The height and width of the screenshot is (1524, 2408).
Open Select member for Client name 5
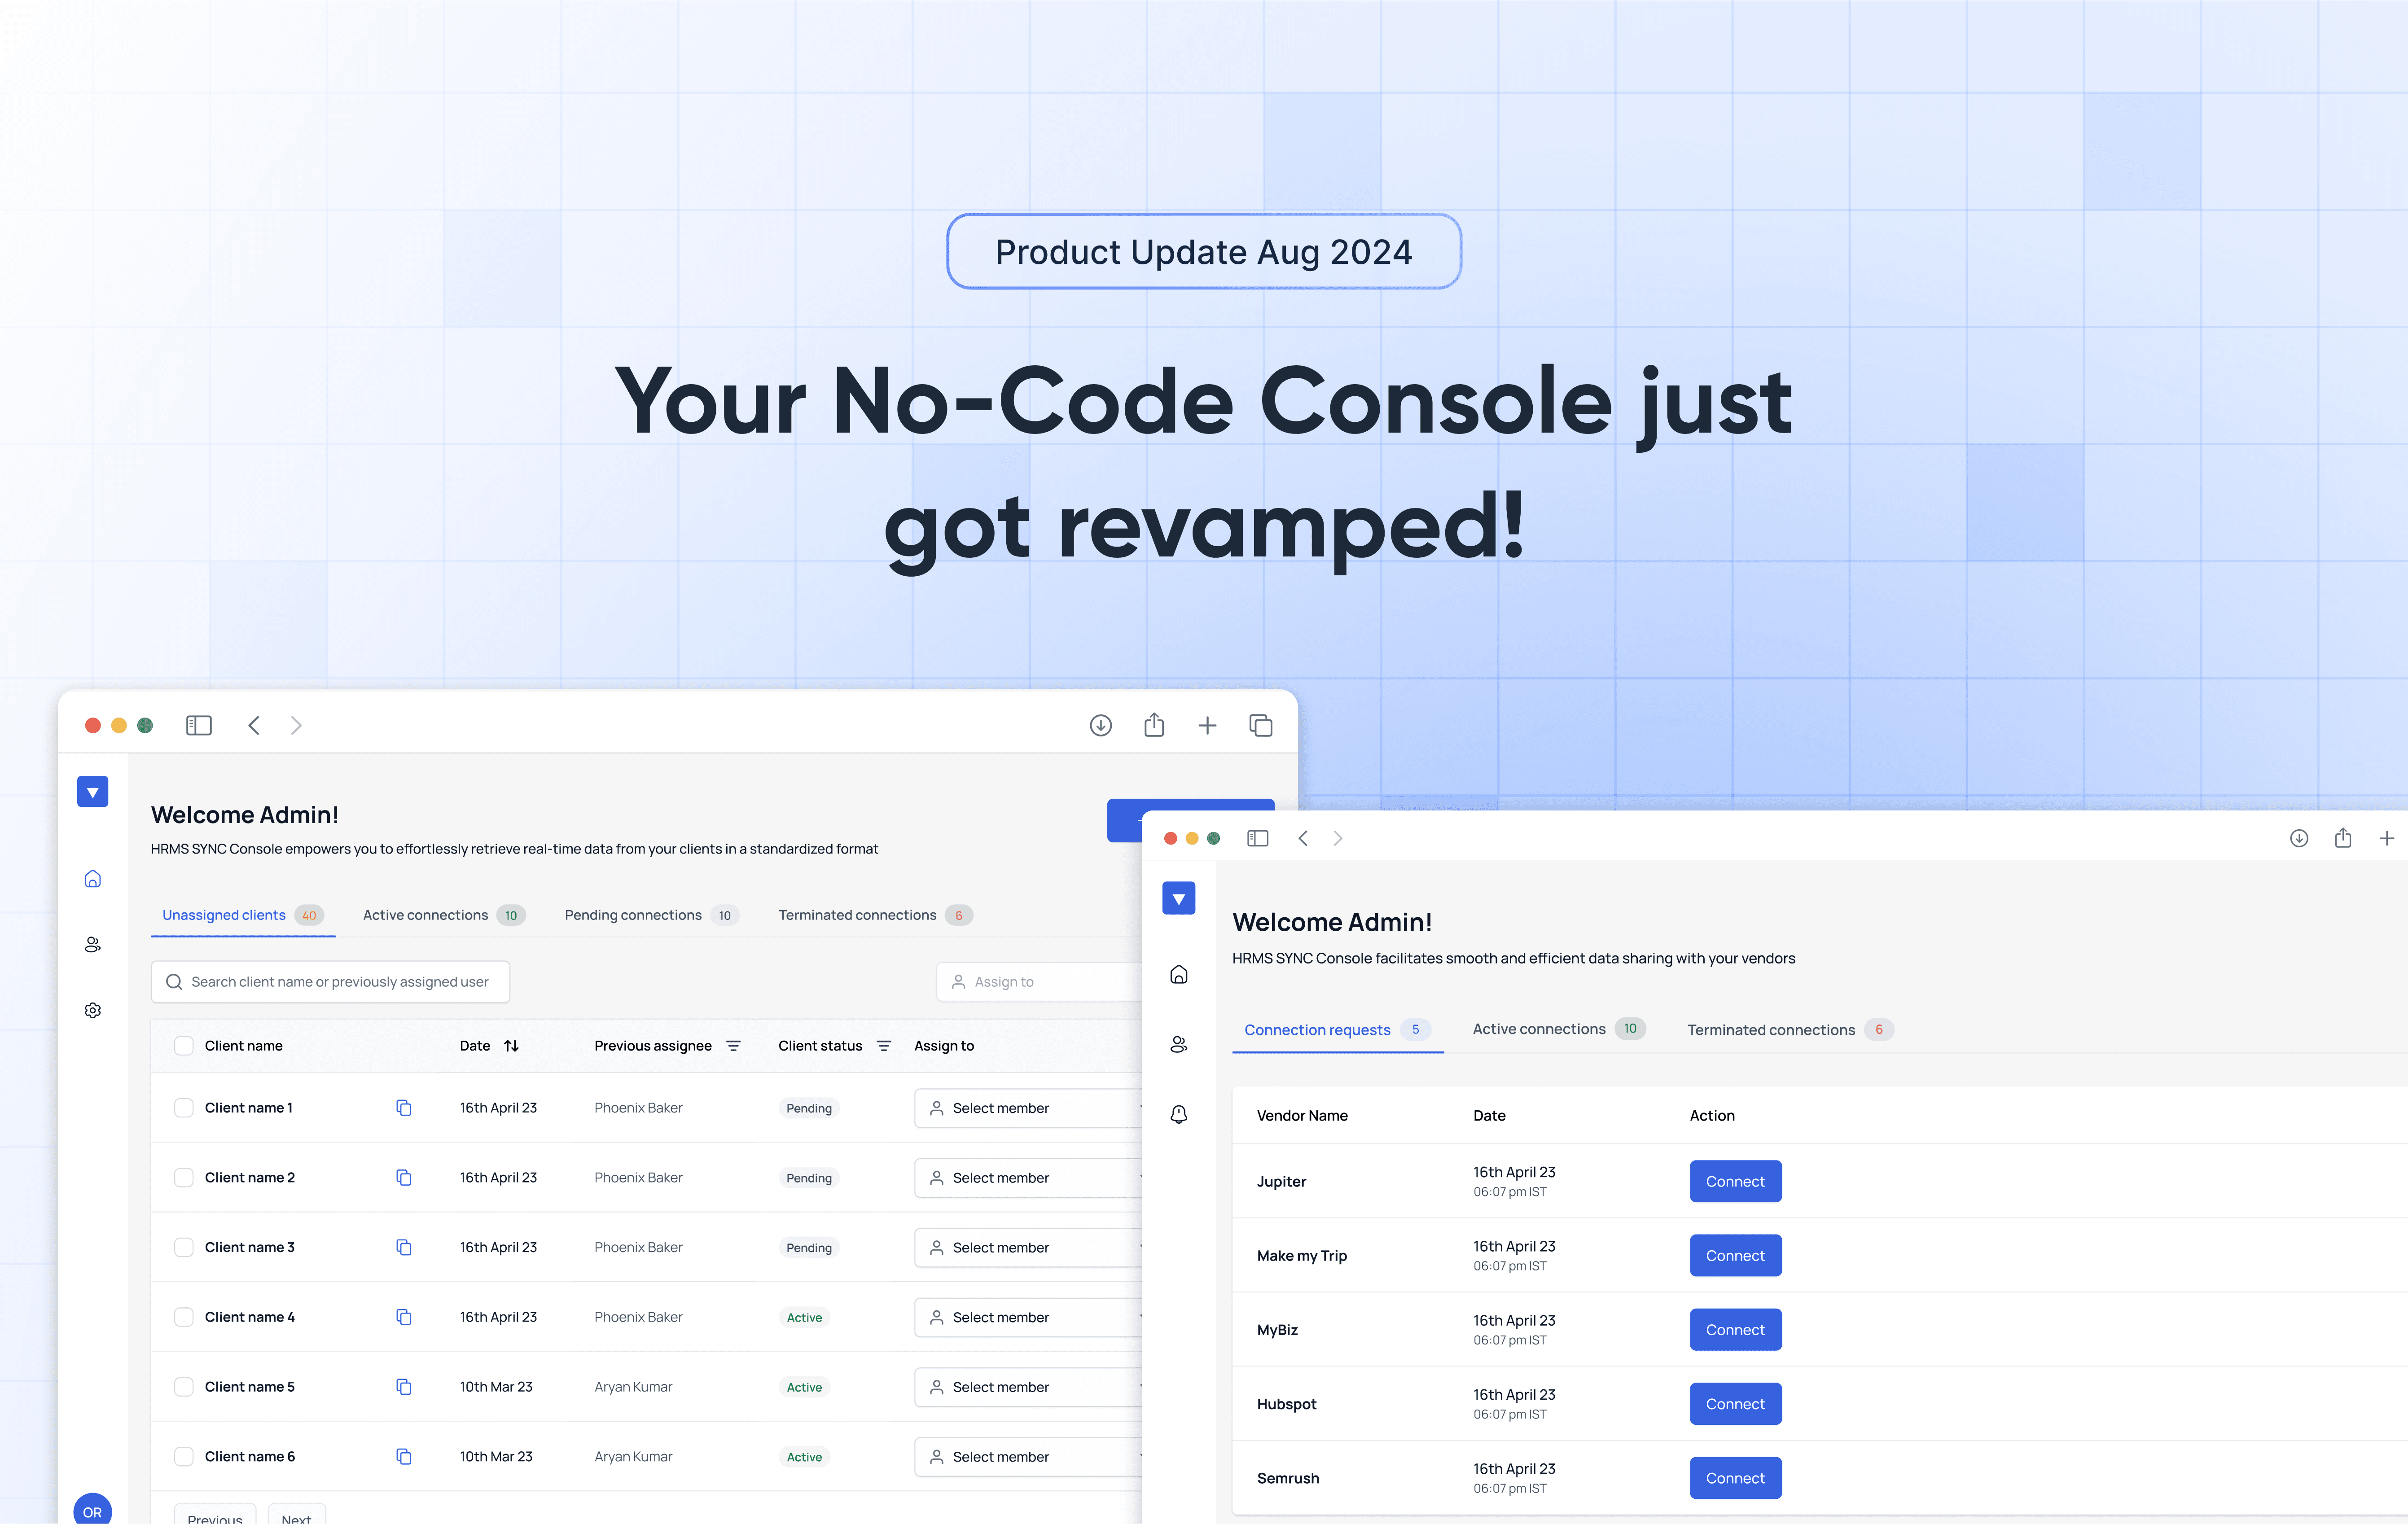tap(1028, 1387)
